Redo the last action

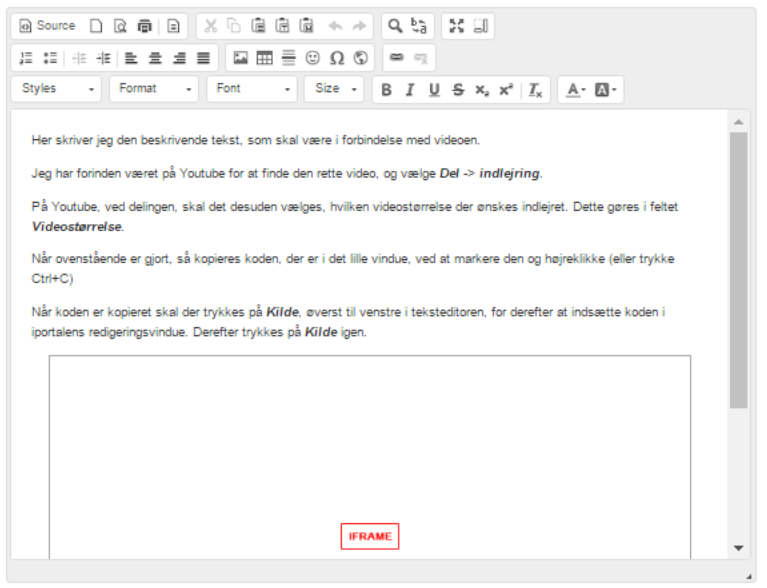(x=359, y=25)
